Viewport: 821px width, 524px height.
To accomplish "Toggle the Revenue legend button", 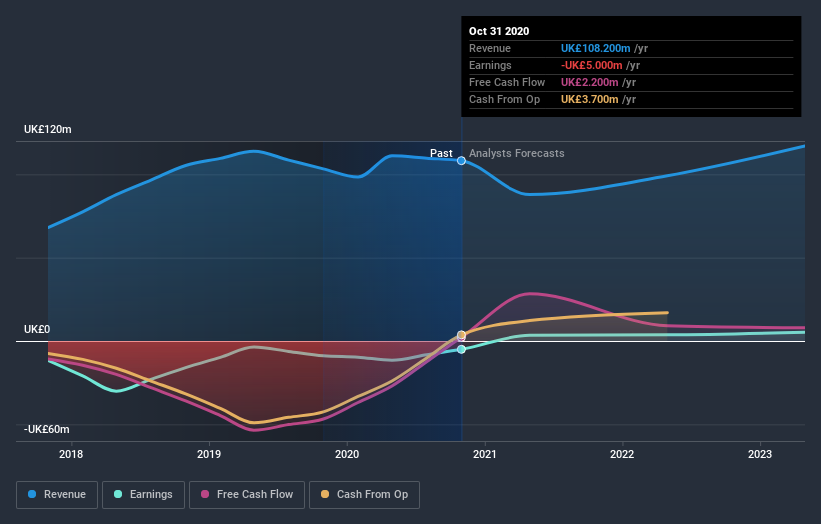I will tap(57, 494).
